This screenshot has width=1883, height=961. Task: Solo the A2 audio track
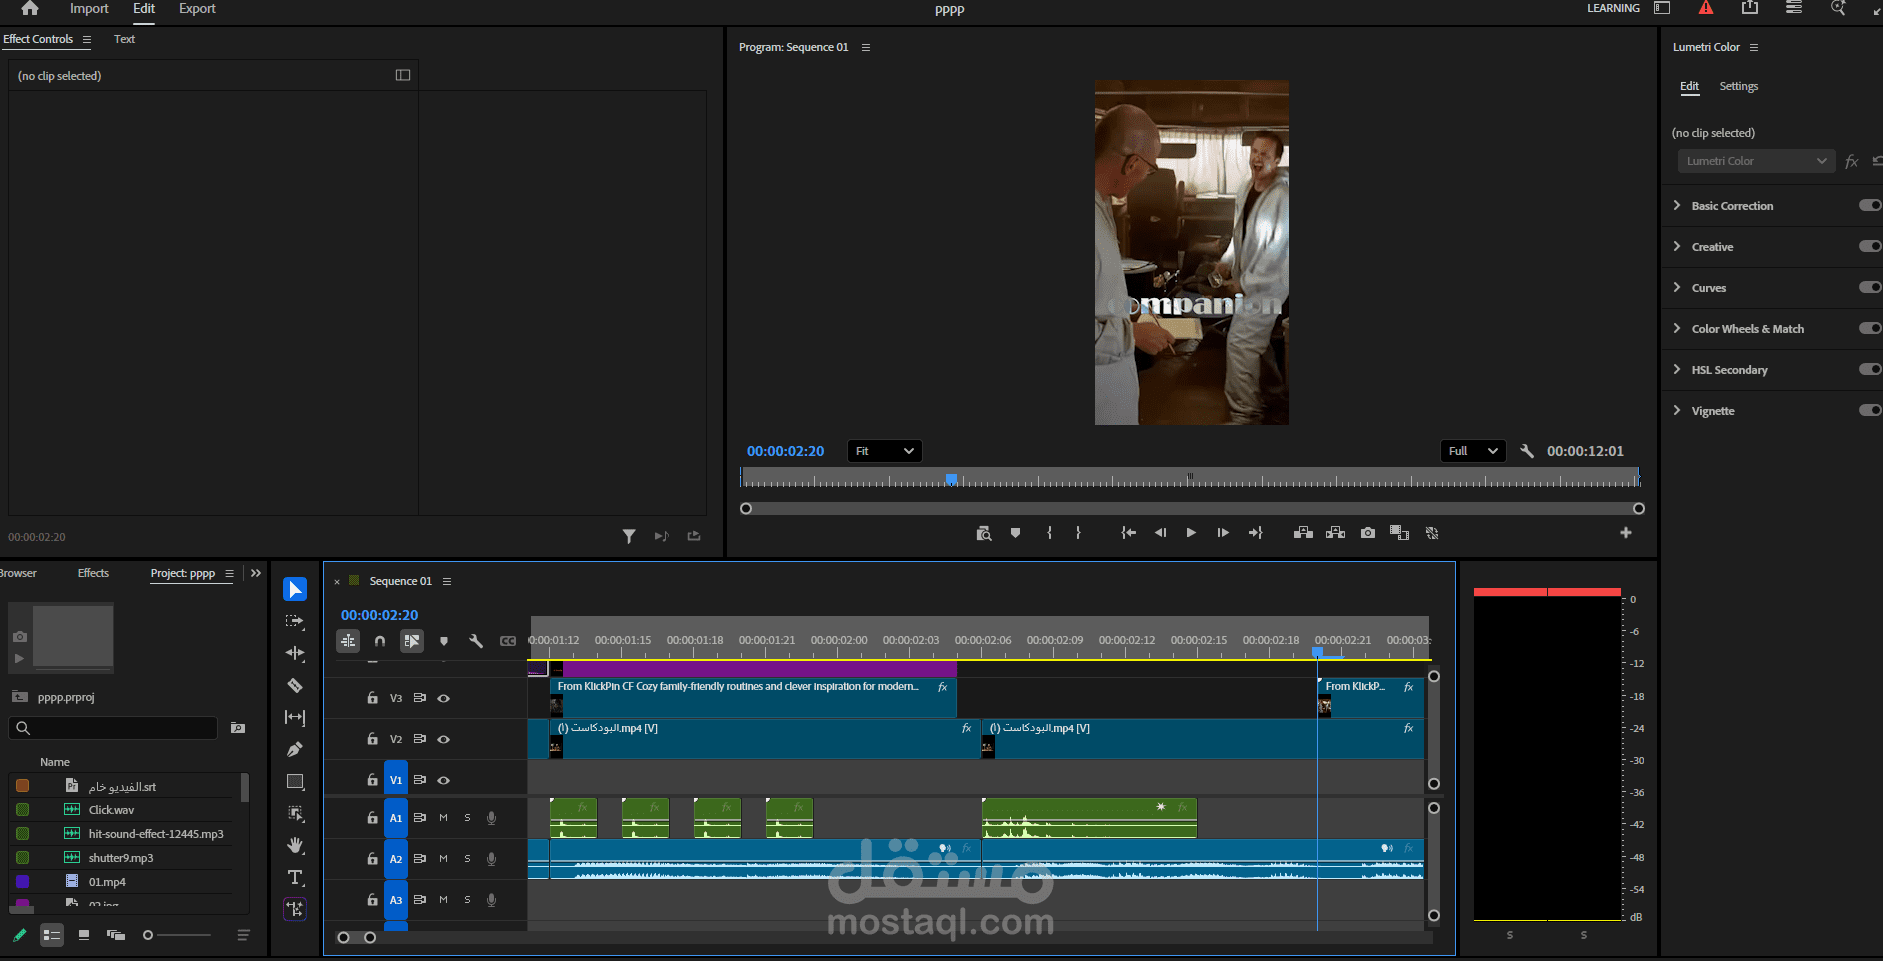(467, 859)
